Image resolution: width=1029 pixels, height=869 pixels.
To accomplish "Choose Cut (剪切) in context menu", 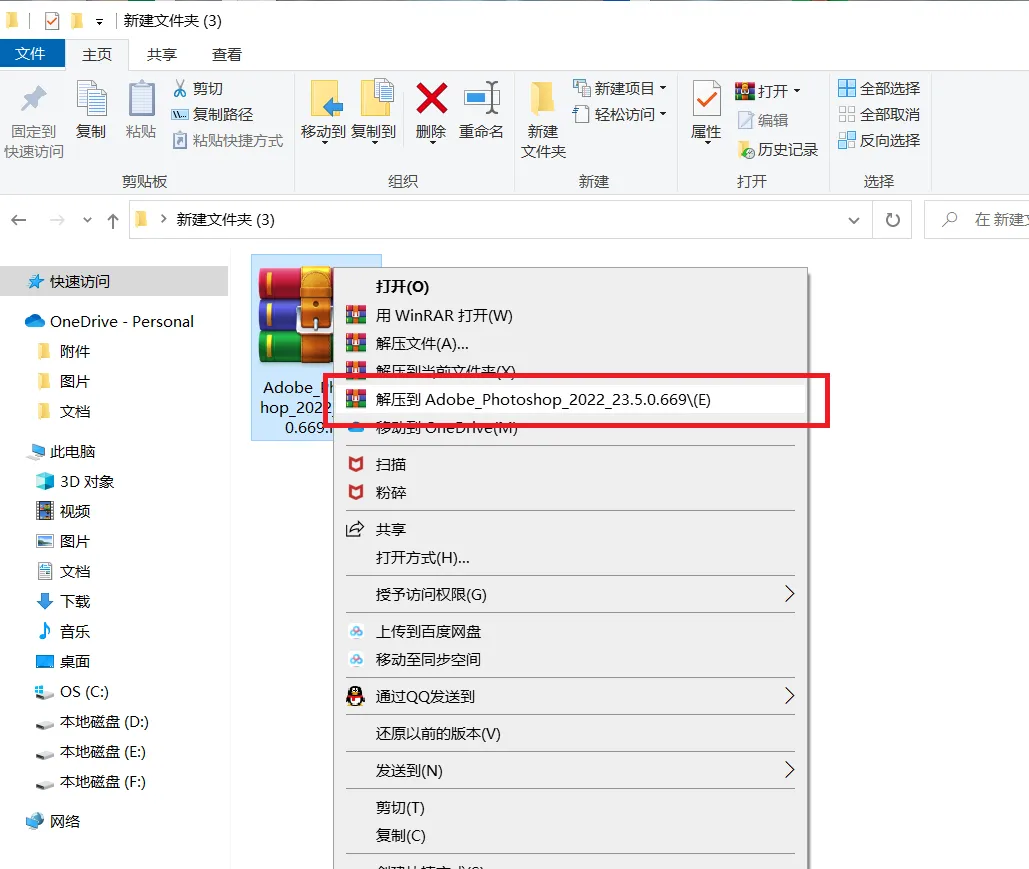I will (570, 807).
